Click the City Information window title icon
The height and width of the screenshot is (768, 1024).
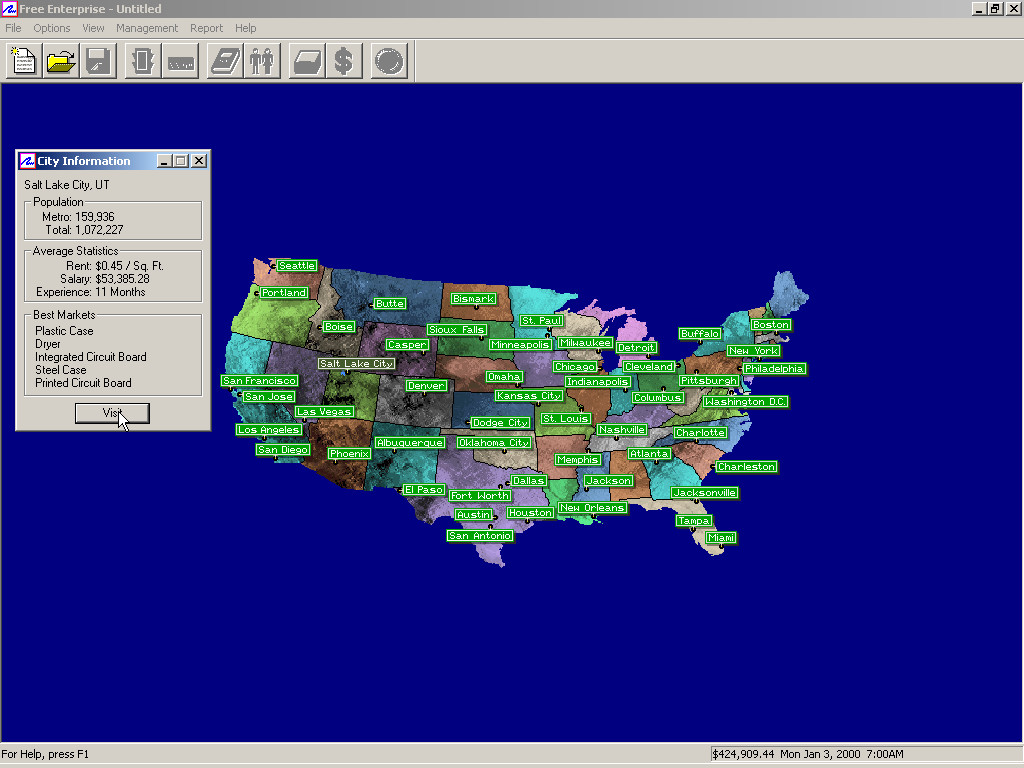[27, 161]
